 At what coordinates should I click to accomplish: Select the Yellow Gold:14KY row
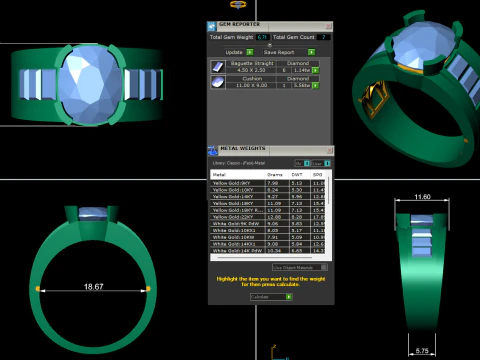tap(268, 197)
